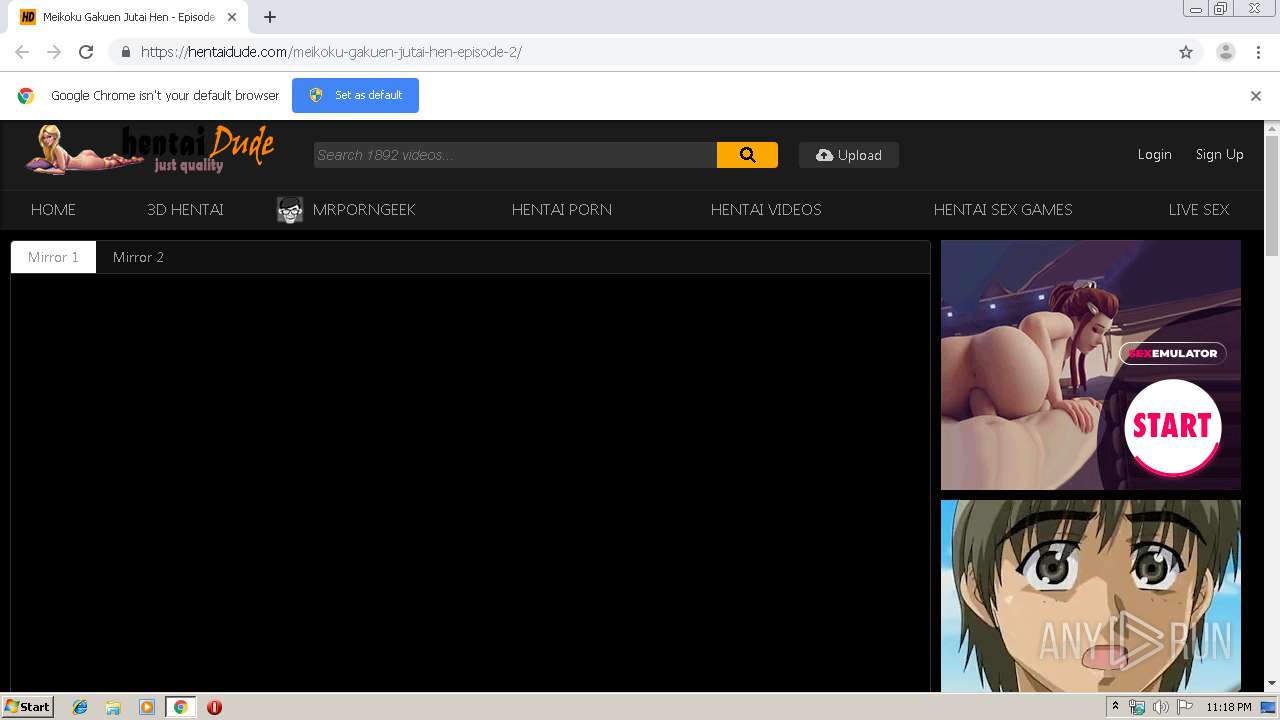Click the page vertical scrollbar
The image size is (1280, 720).
(1272, 195)
